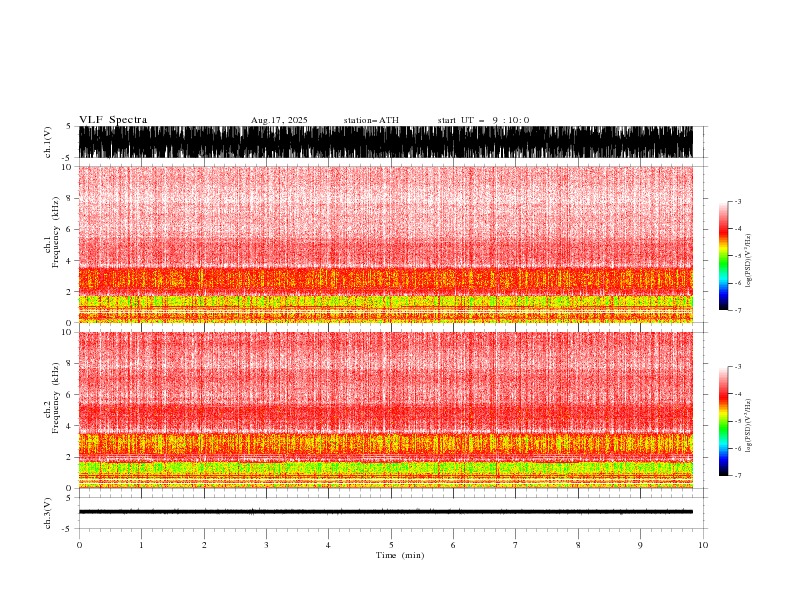The width and height of the screenshot is (792, 612).
Task: Click the "-3" label on ch.2 colorbar
Action: (x=738, y=367)
